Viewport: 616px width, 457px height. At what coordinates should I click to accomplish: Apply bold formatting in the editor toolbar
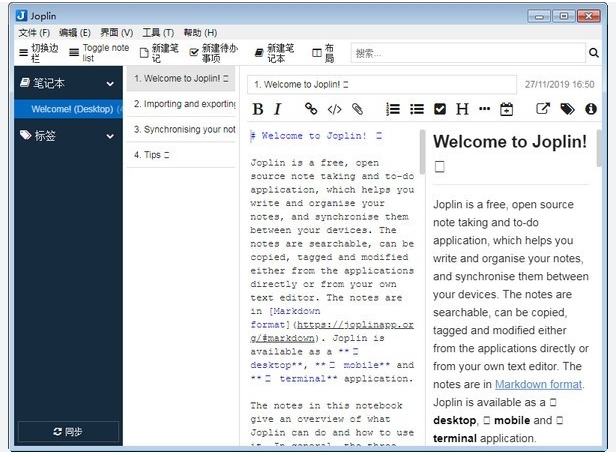pyautogui.click(x=258, y=109)
